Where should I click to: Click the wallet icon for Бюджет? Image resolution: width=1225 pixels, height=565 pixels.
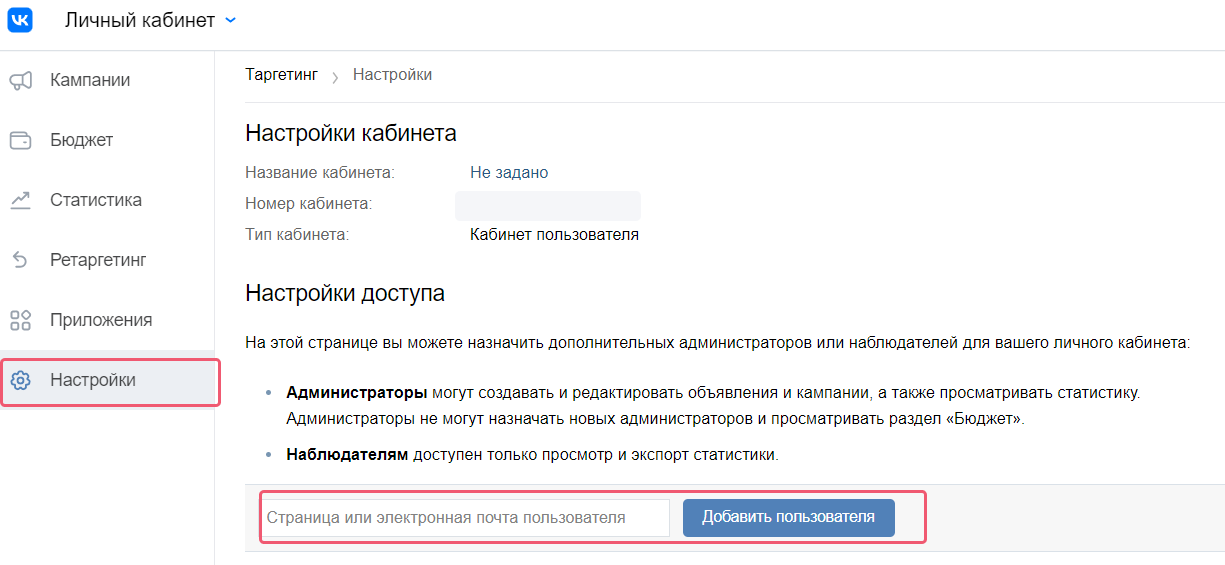tap(20, 141)
